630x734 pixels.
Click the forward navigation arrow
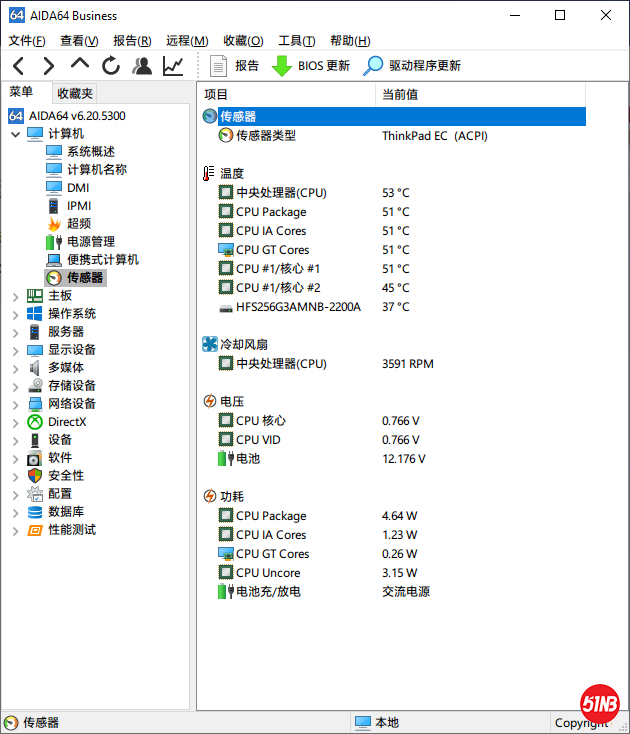coord(48,66)
